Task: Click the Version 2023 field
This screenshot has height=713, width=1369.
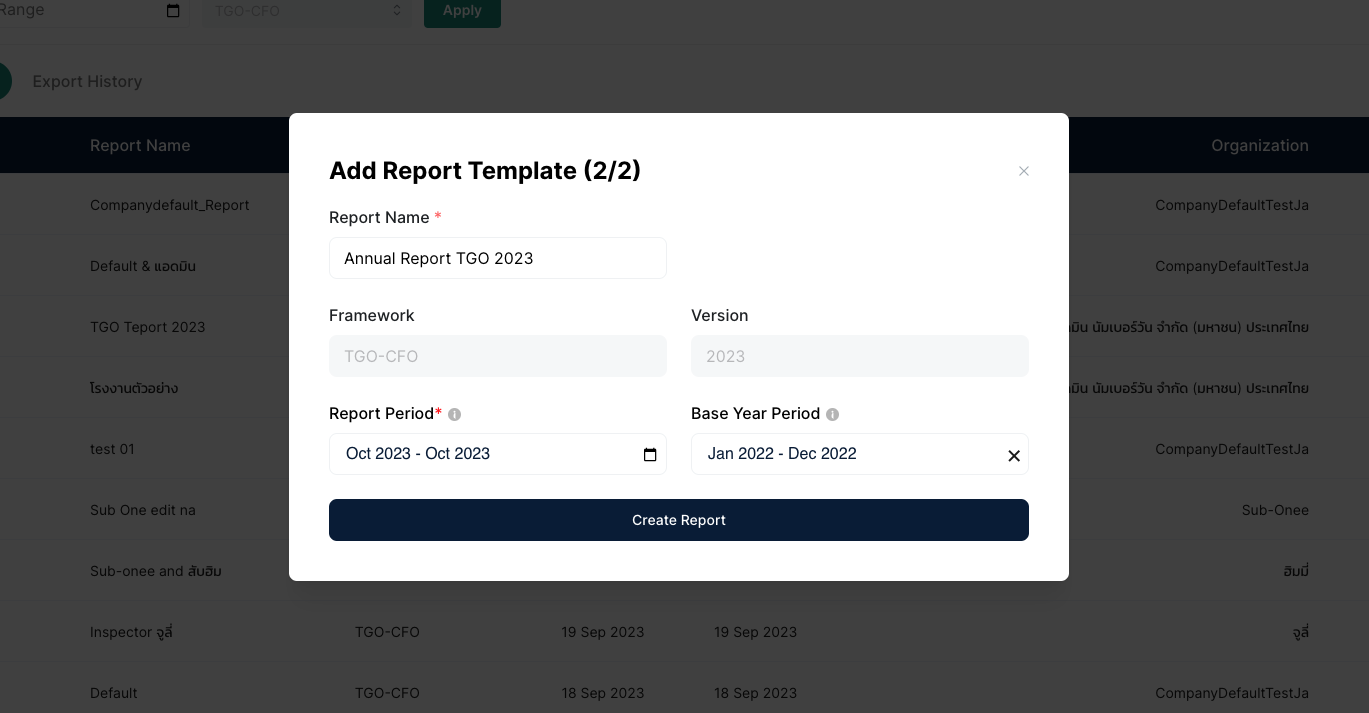Action: point(859,356)
